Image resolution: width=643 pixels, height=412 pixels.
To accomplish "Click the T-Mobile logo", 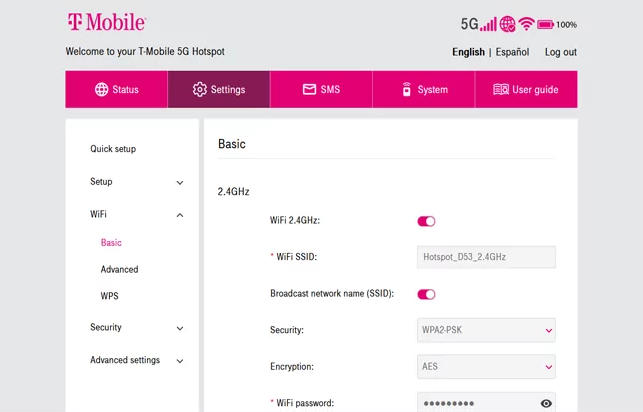I will (x=107, y=22).
